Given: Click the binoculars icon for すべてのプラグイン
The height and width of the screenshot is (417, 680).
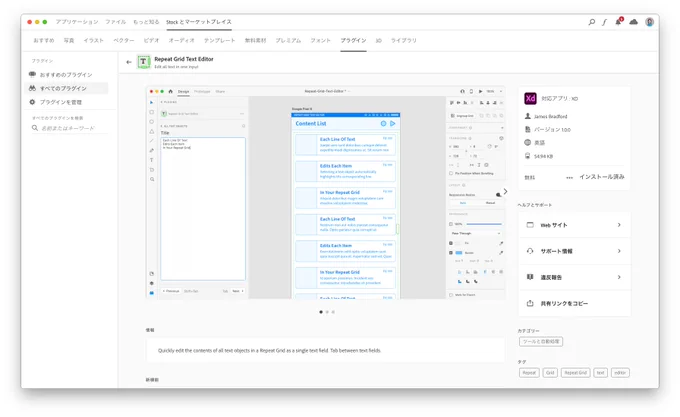Looking at the screenshot, I should pos(33,88).
